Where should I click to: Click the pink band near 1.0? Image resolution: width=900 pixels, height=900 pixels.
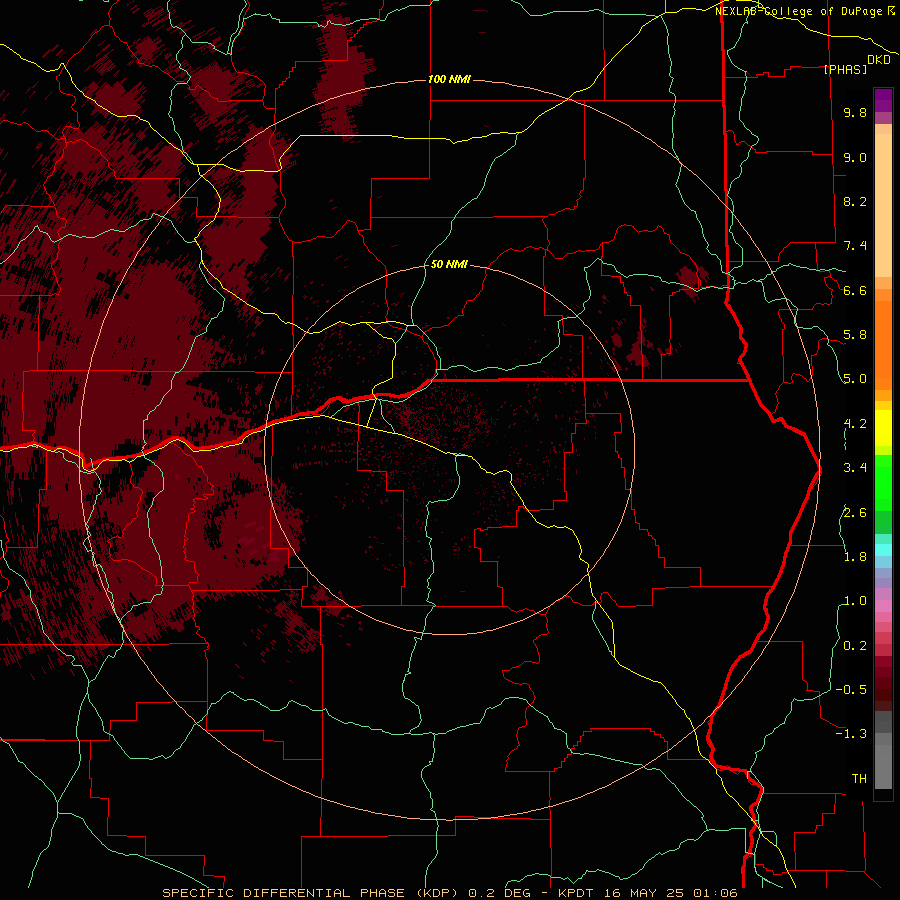click(x=883, y=606)
